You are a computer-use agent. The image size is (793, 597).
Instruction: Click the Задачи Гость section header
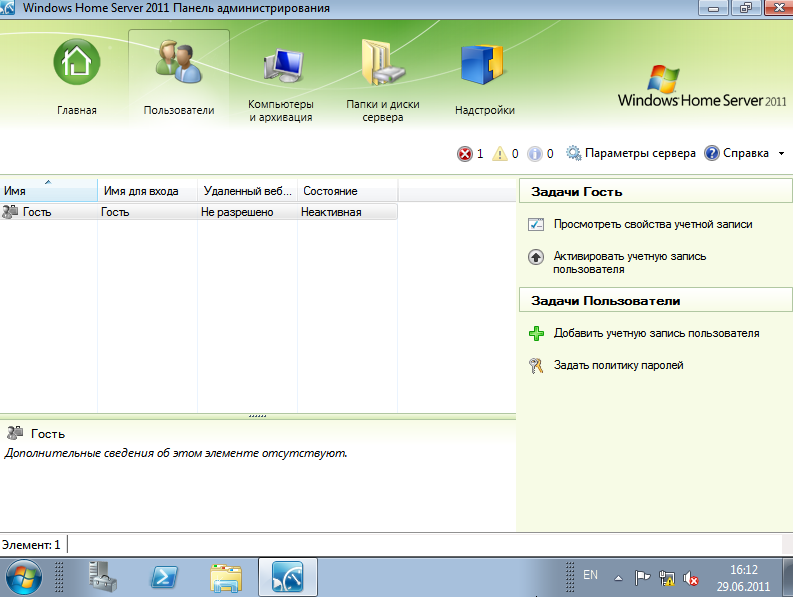[655, 191]
